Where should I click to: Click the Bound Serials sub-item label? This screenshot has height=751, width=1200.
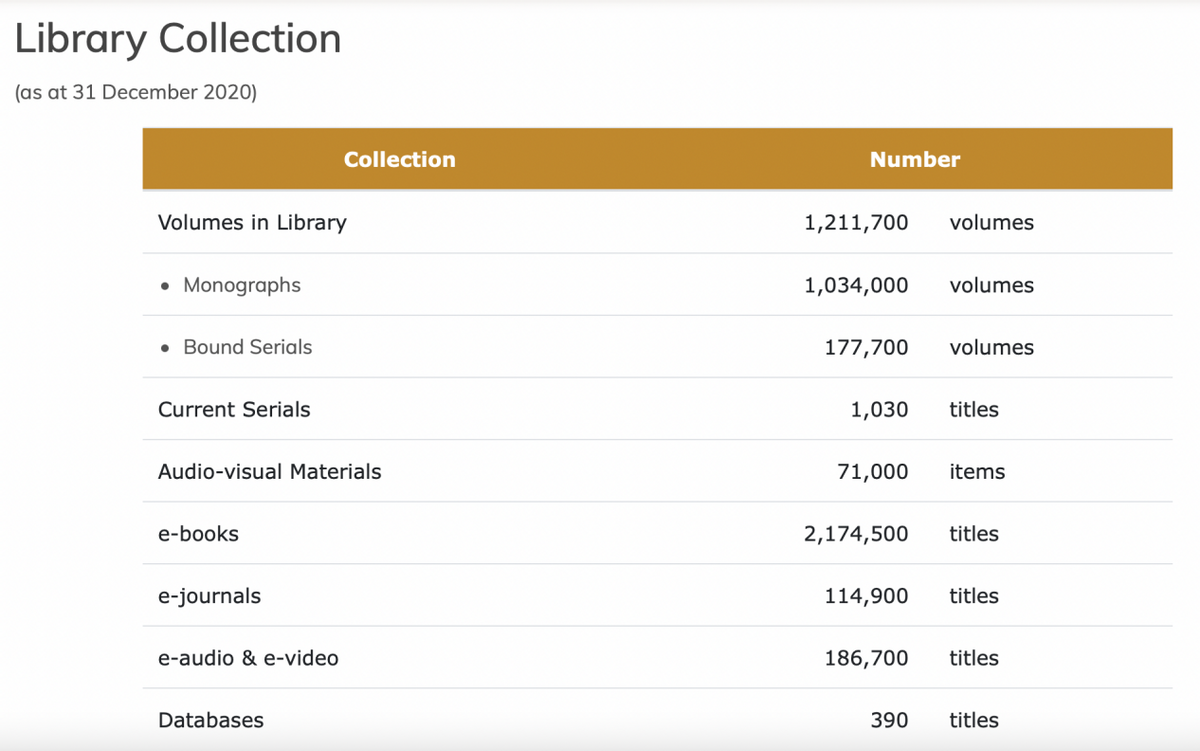(x=247, y=347)
